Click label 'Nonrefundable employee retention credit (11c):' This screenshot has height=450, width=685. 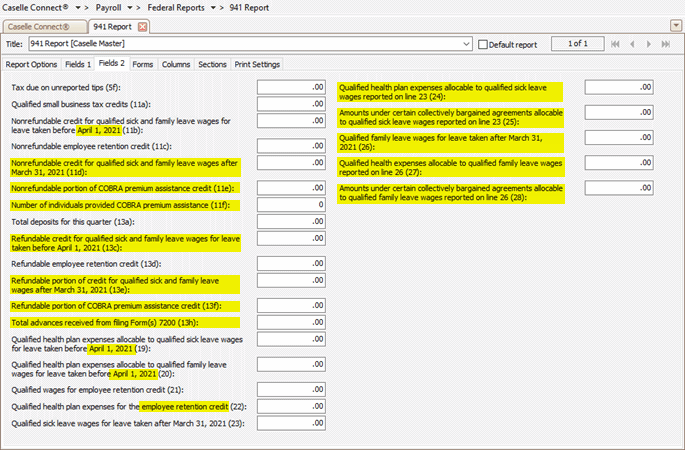pos(91,146)
